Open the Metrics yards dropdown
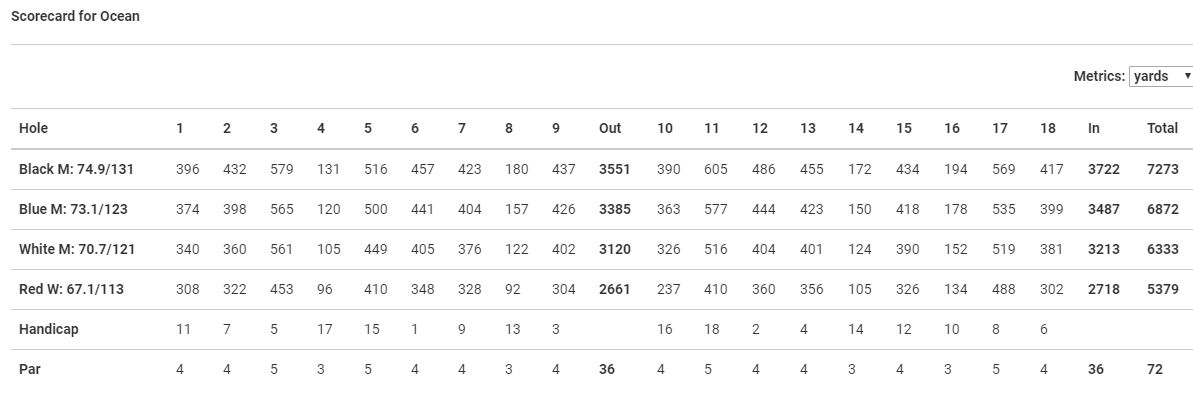Viewport: 1193px width, 403px height. pyautogui.click(x=1162, y=76)
